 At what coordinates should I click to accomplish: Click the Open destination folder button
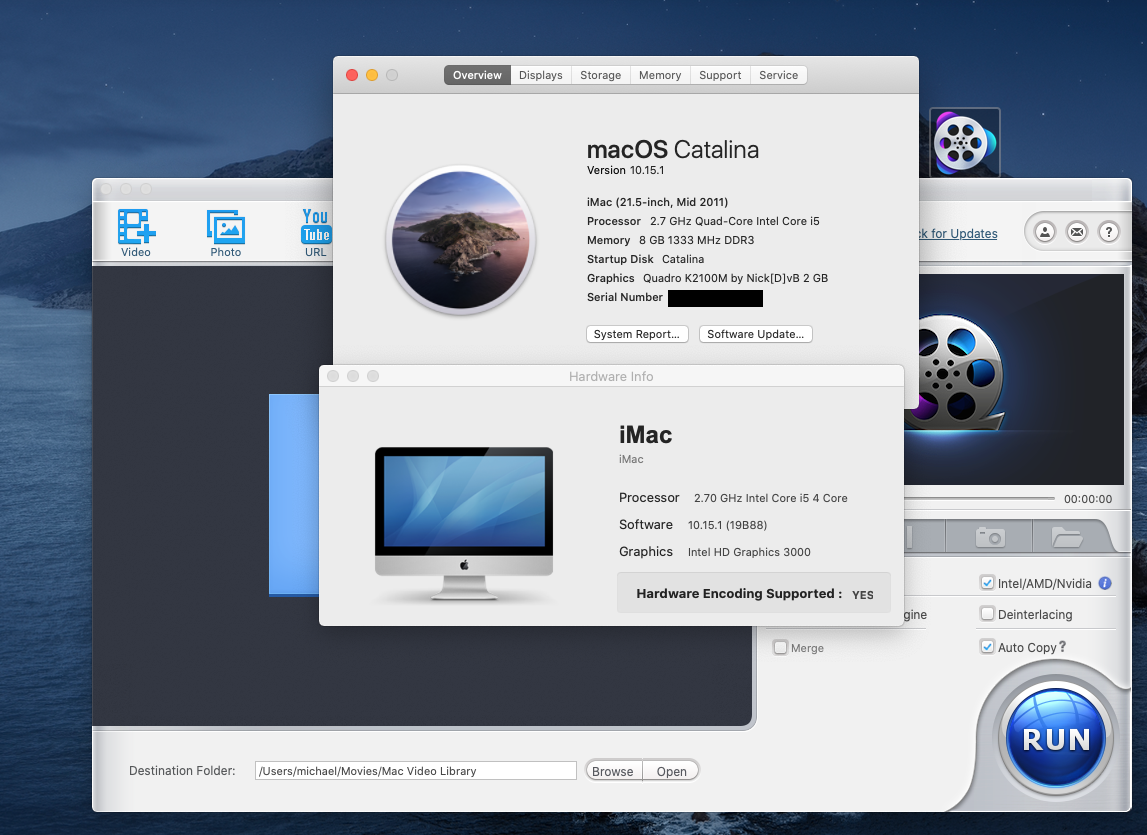(x=672, y=771)
